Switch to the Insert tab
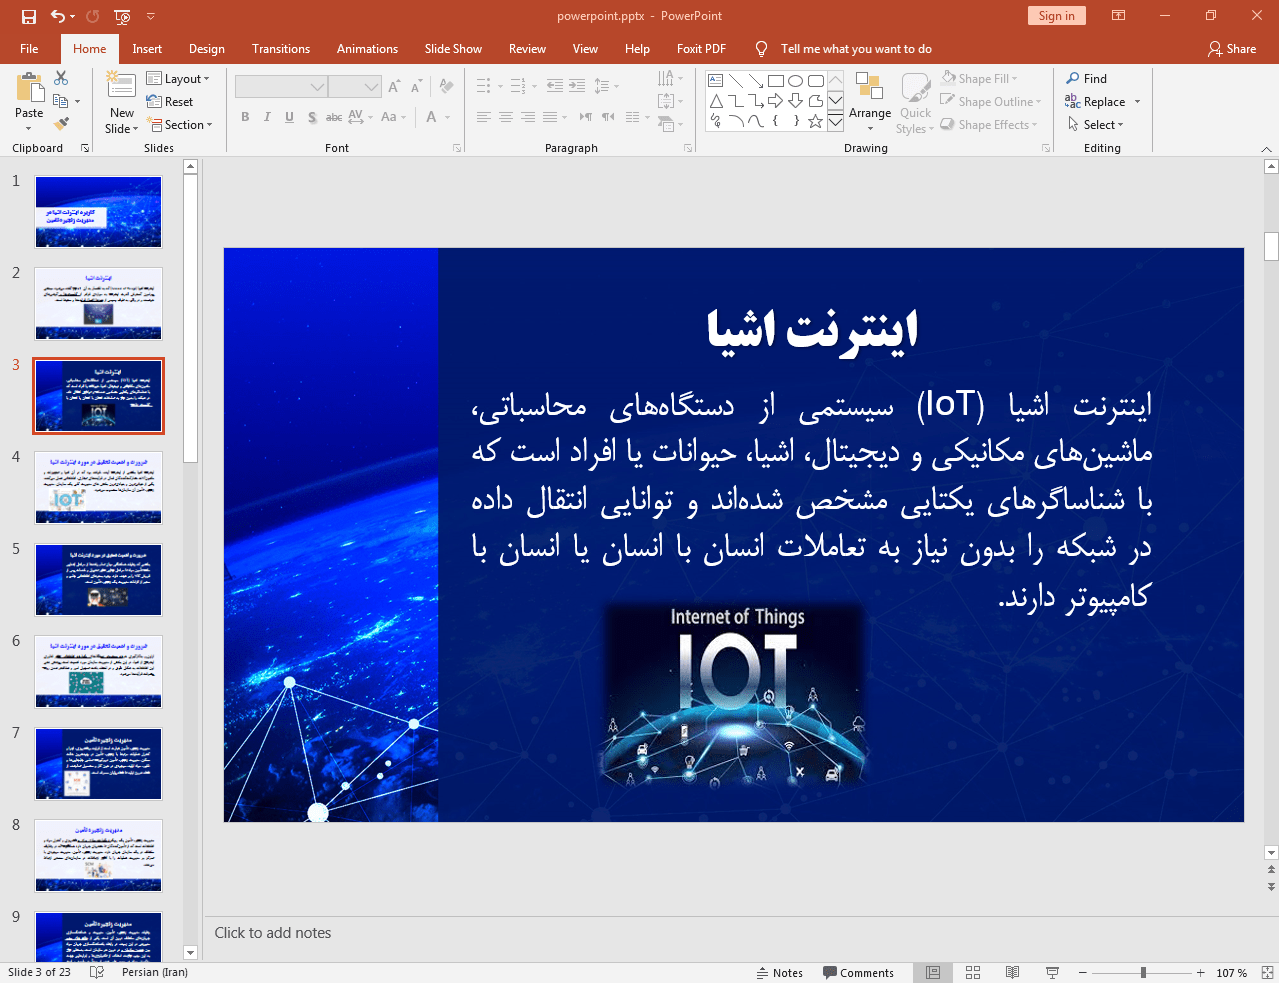 click(x=147, y=49)
